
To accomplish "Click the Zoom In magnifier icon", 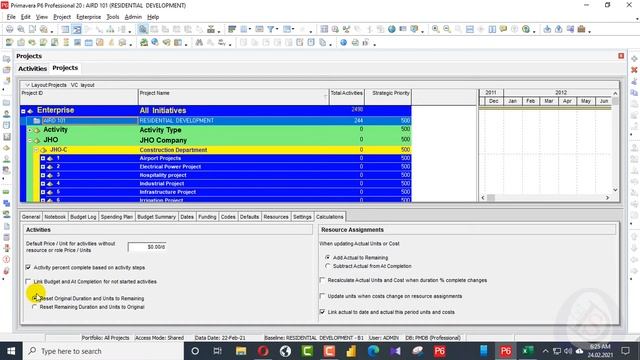I will 436,29.
